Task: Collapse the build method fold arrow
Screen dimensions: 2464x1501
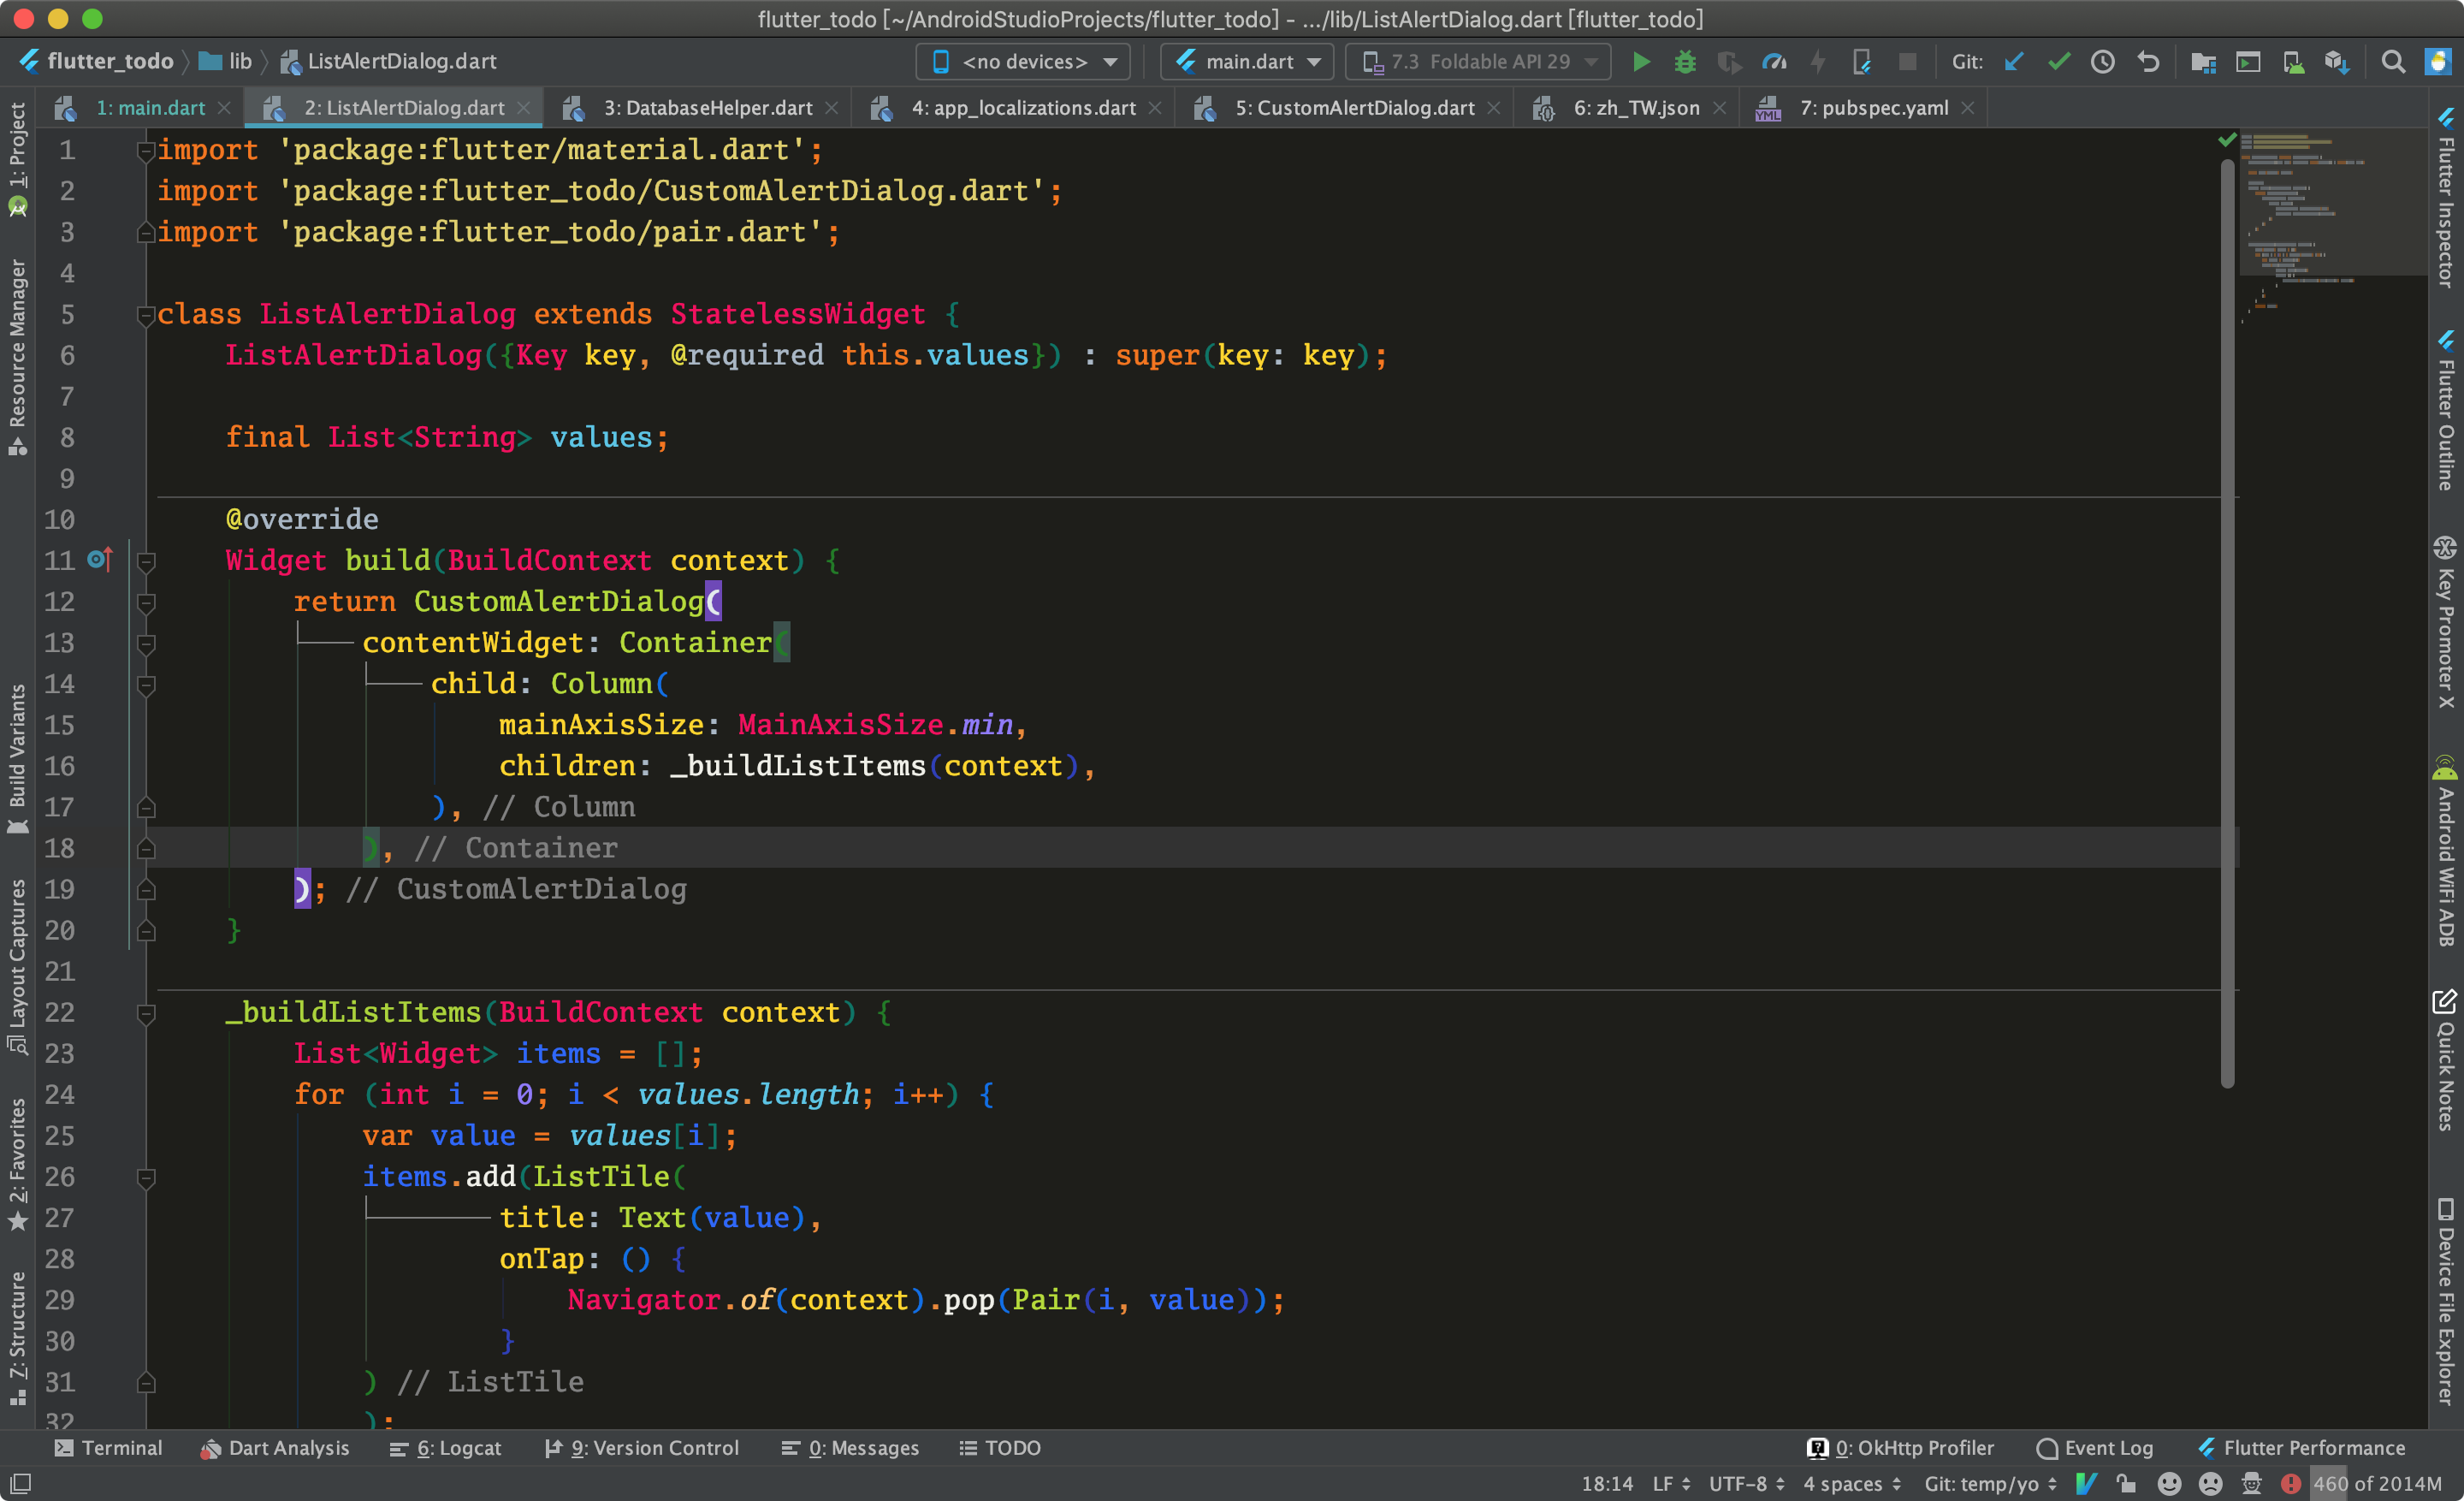Action: (146, 563)
